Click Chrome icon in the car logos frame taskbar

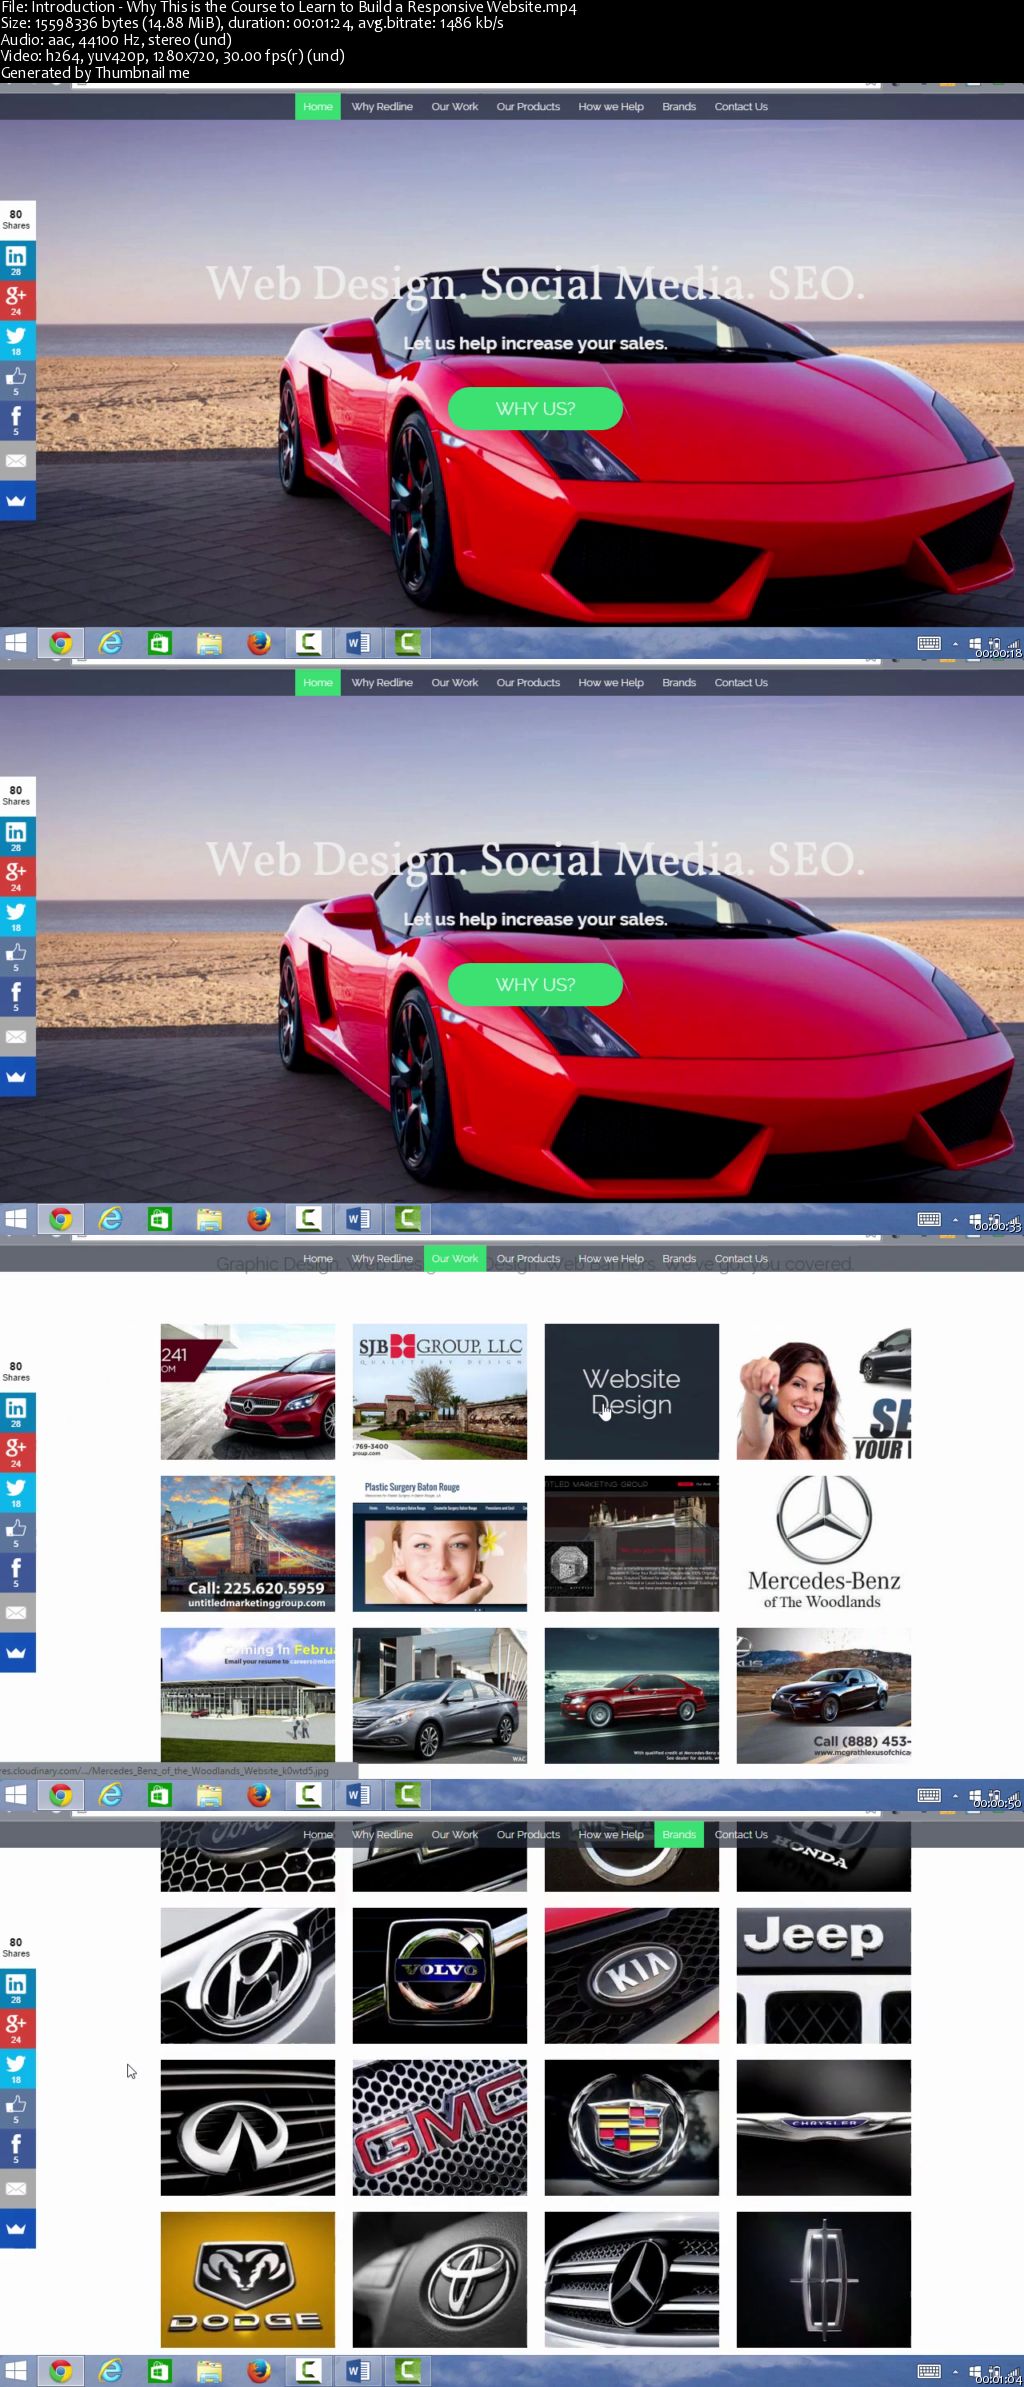(x=61, y=2371)
